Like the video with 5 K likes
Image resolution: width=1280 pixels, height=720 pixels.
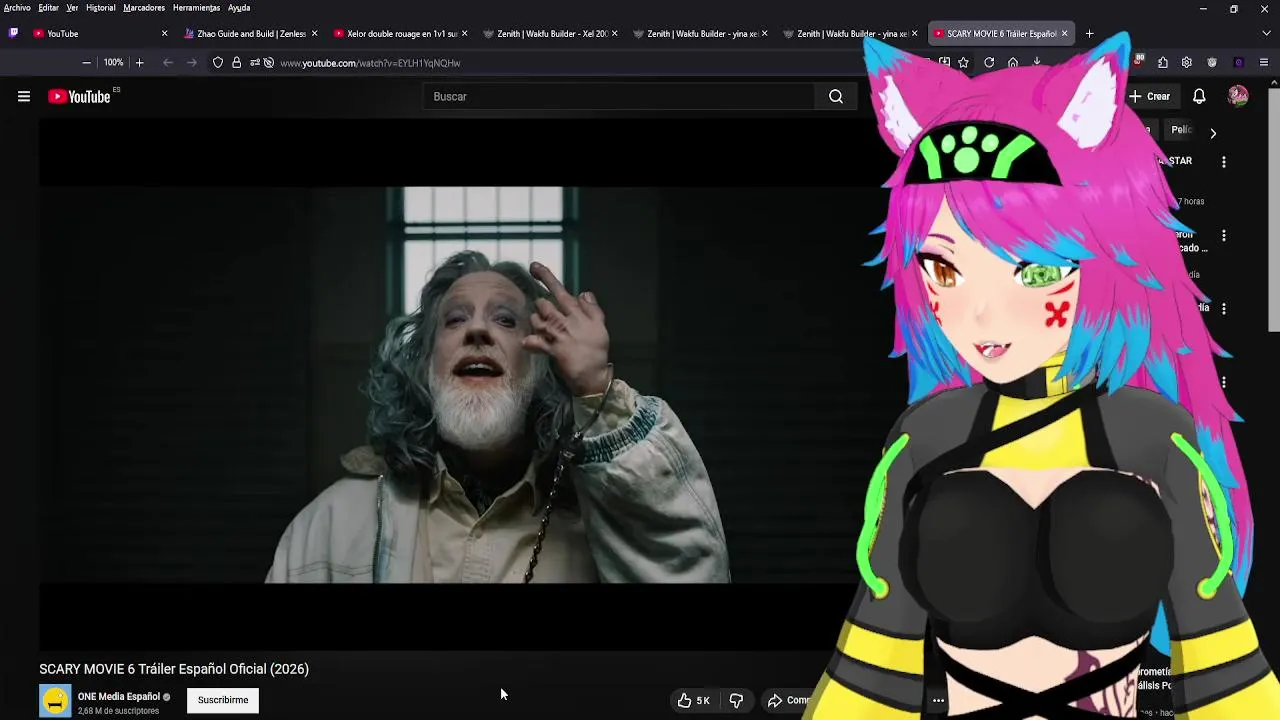pos(694,700)
